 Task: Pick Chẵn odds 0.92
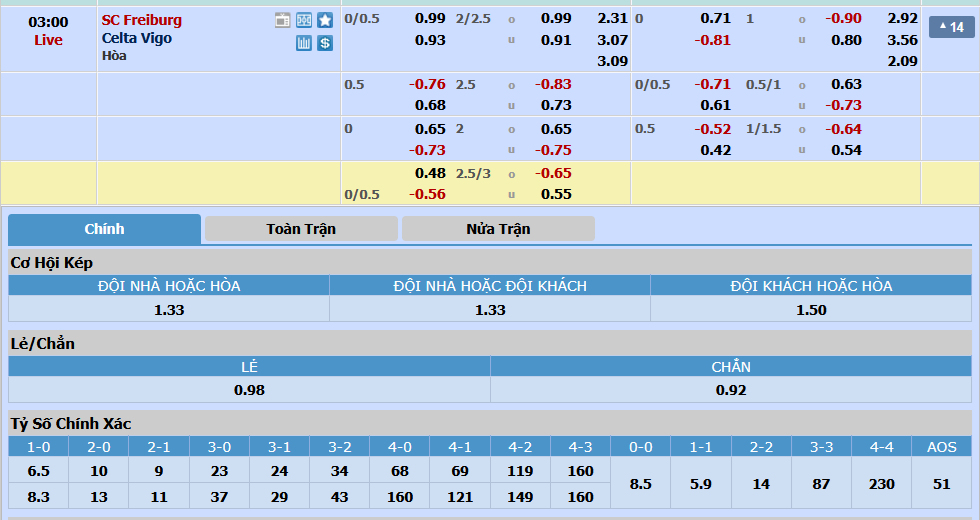[731, 390]
